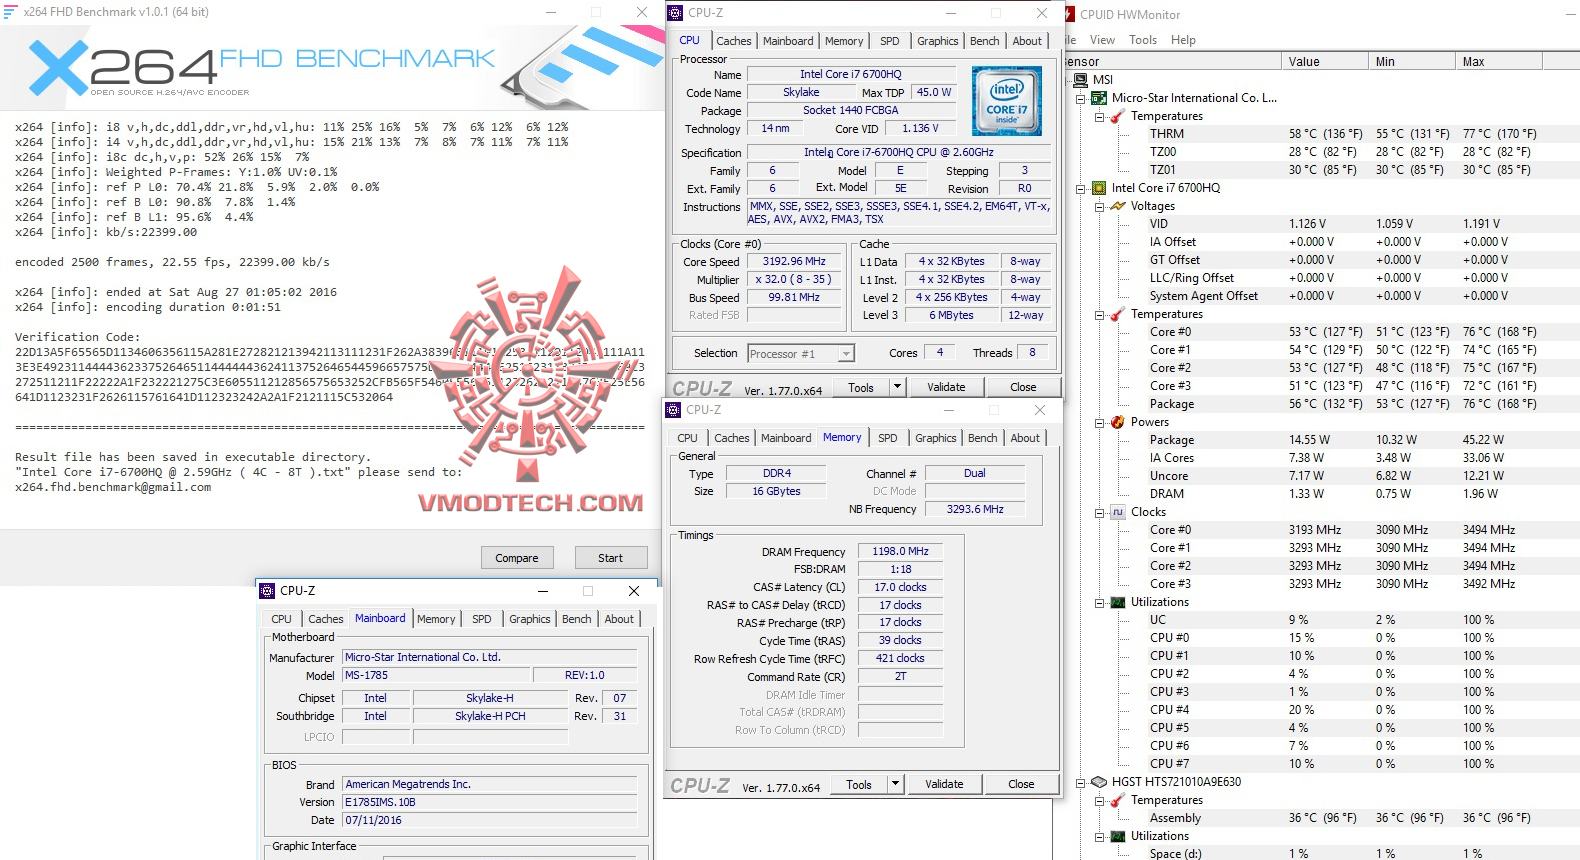Open Tools dropdown arrow in CPU-Z memory window
This screenshot has height=860, width=1580.
(895, 784)
